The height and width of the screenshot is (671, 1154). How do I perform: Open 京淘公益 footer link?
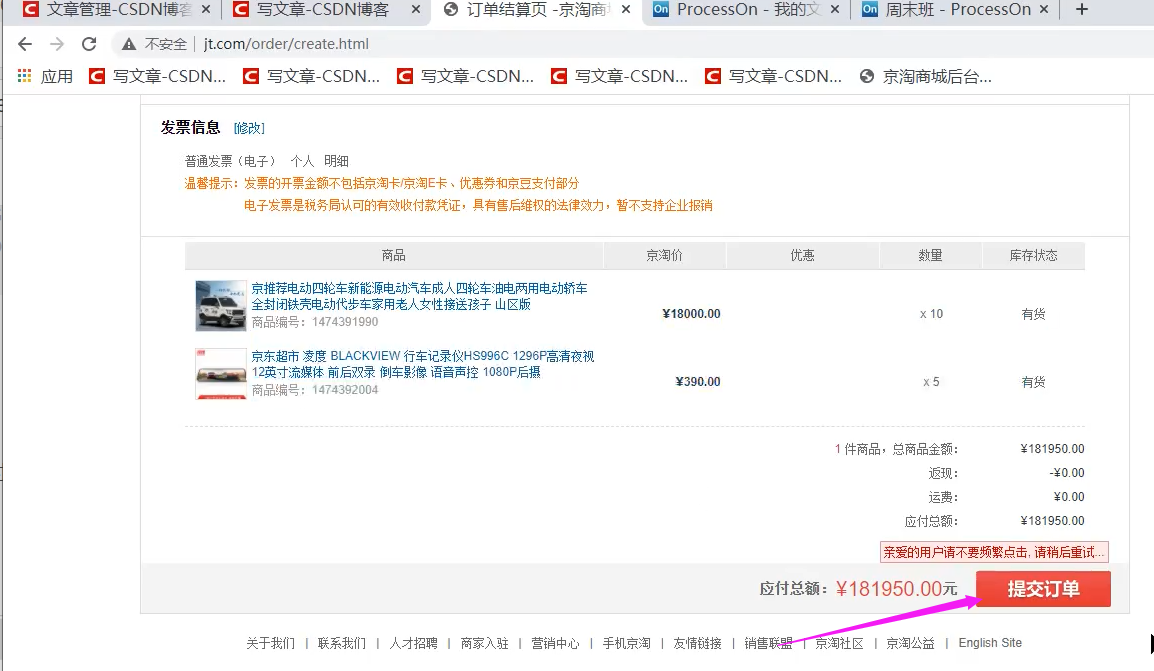tap(910, 643)
